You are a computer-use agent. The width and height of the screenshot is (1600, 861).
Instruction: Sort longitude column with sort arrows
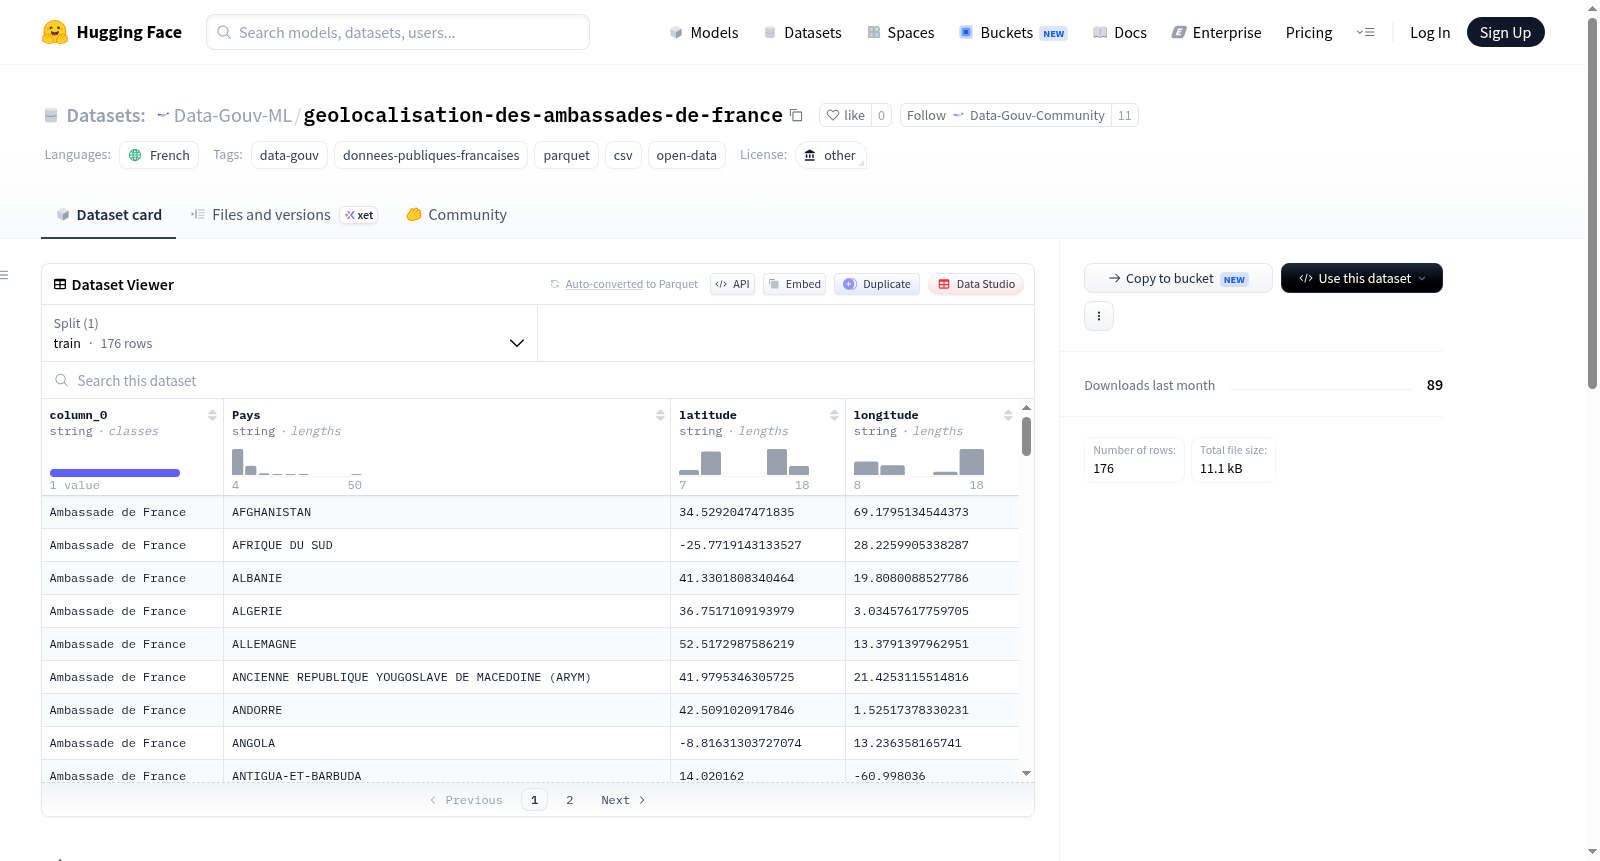point(1008,415)
